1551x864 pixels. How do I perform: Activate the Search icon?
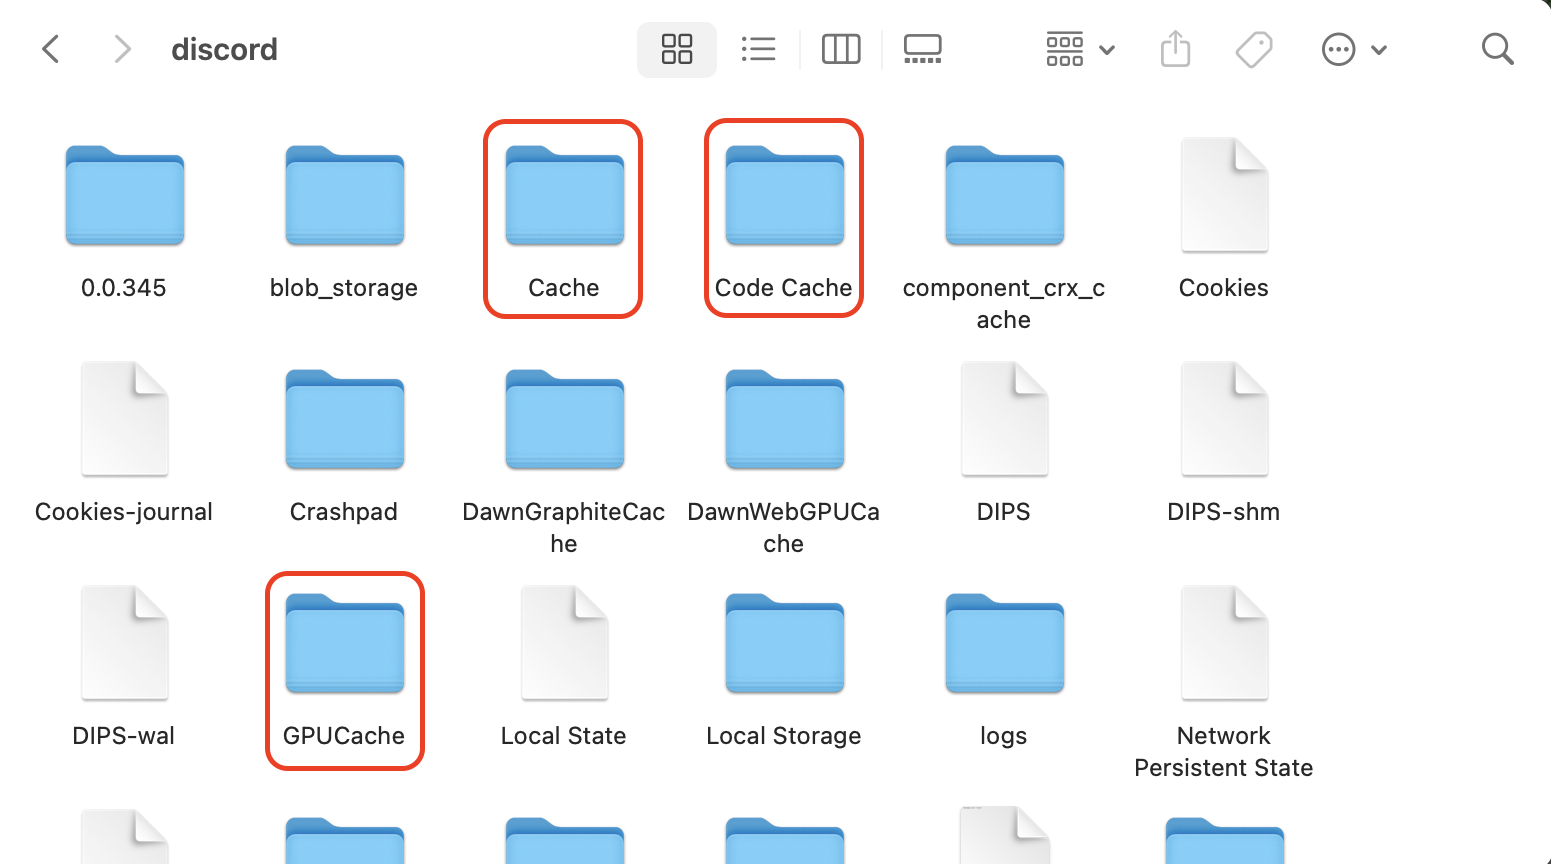tap(1497, 48)
